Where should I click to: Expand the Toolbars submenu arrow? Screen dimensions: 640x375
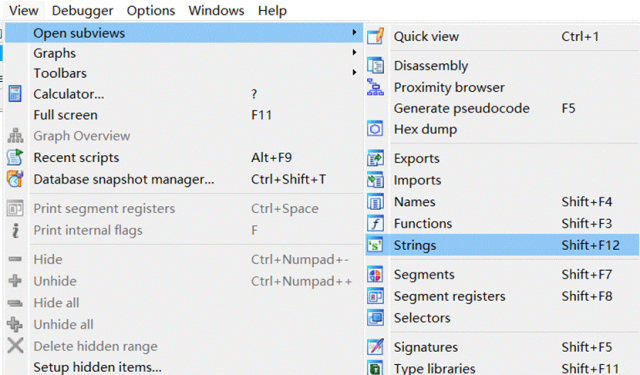click(354, 73)
